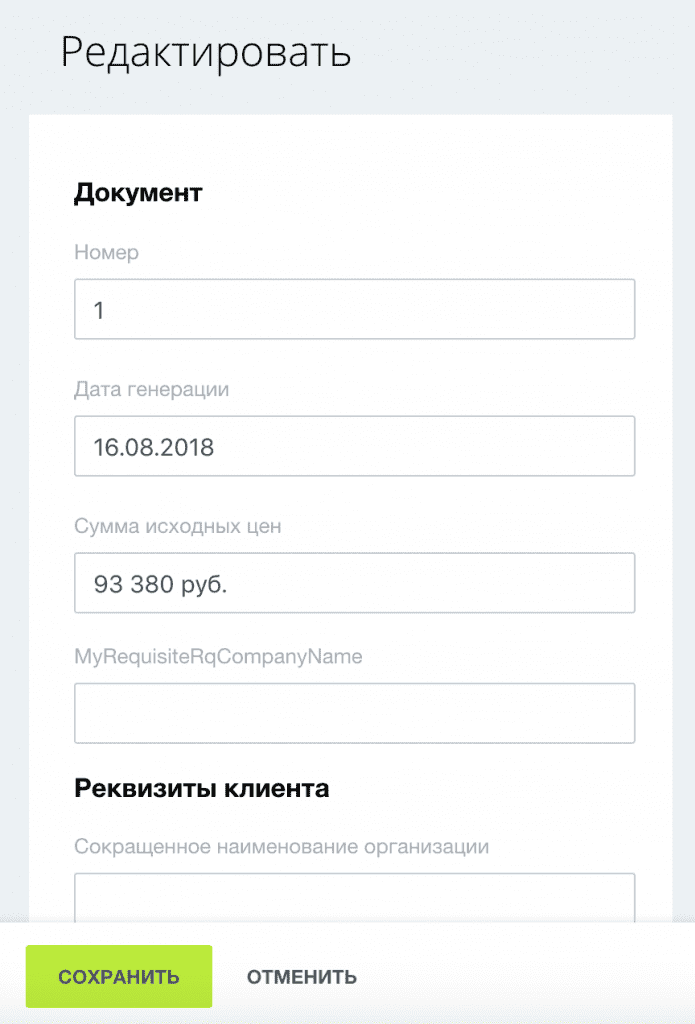Click the empty MyRequisiteRqCompanyName input box
This screenshot has width=695, height=1024.
tap(354, 712)
